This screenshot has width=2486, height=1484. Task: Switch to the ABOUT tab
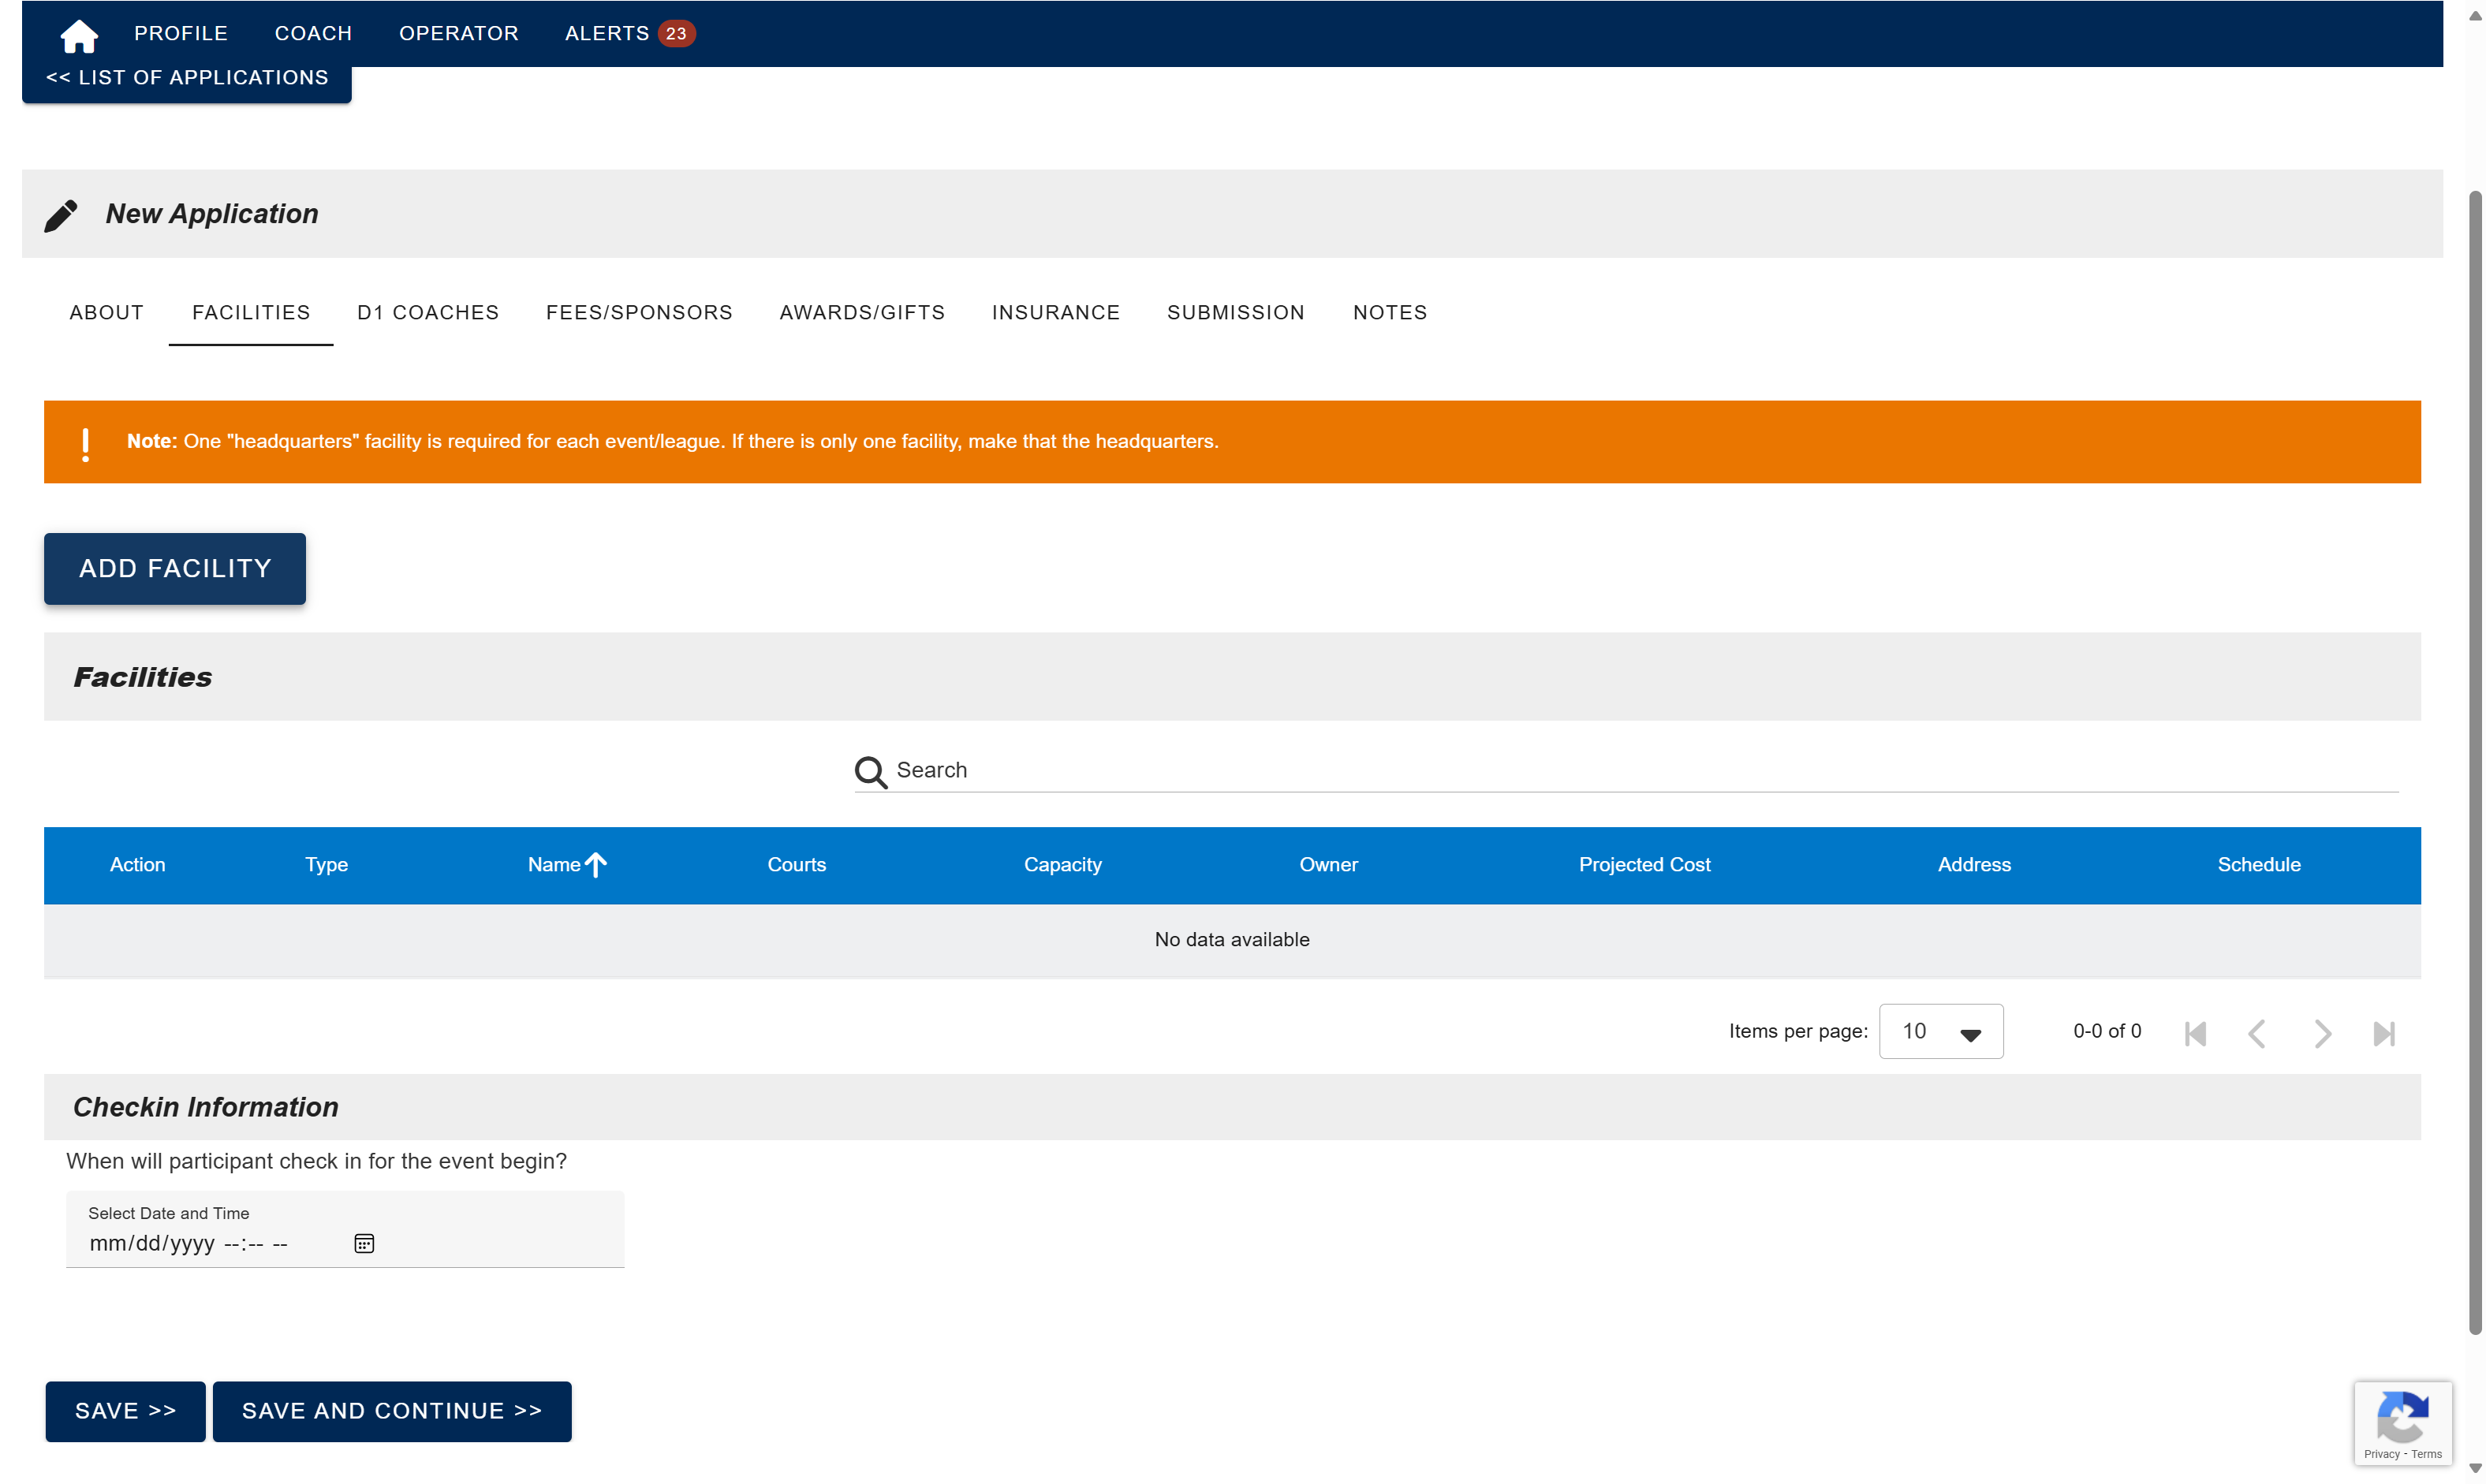coord(106,312)
